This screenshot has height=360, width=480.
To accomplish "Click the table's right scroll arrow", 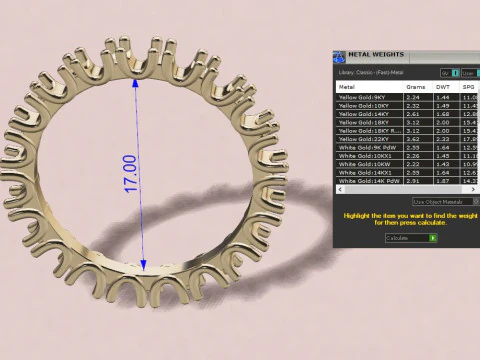I will pyautogui.click(x=473, y=189).
